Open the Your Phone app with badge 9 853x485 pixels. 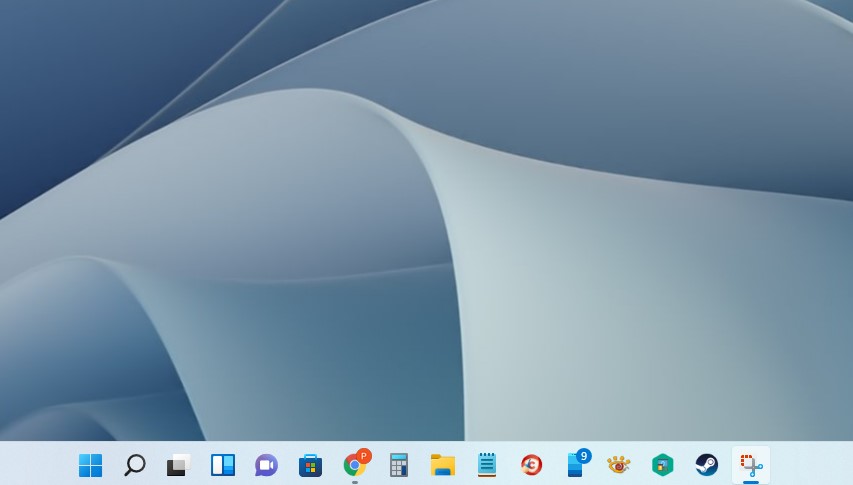(577, 463)
